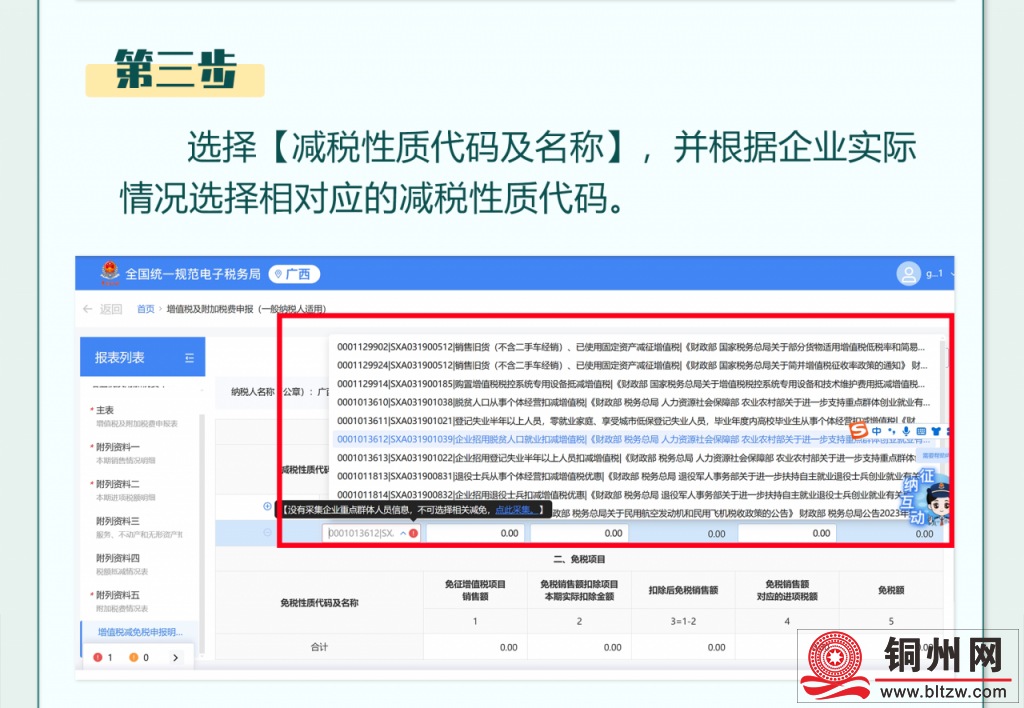Image resolution: width=1024 pixels, height=708 pixels.
Task: Click Sogou microphone voice input icon
Action: point(906,431)
